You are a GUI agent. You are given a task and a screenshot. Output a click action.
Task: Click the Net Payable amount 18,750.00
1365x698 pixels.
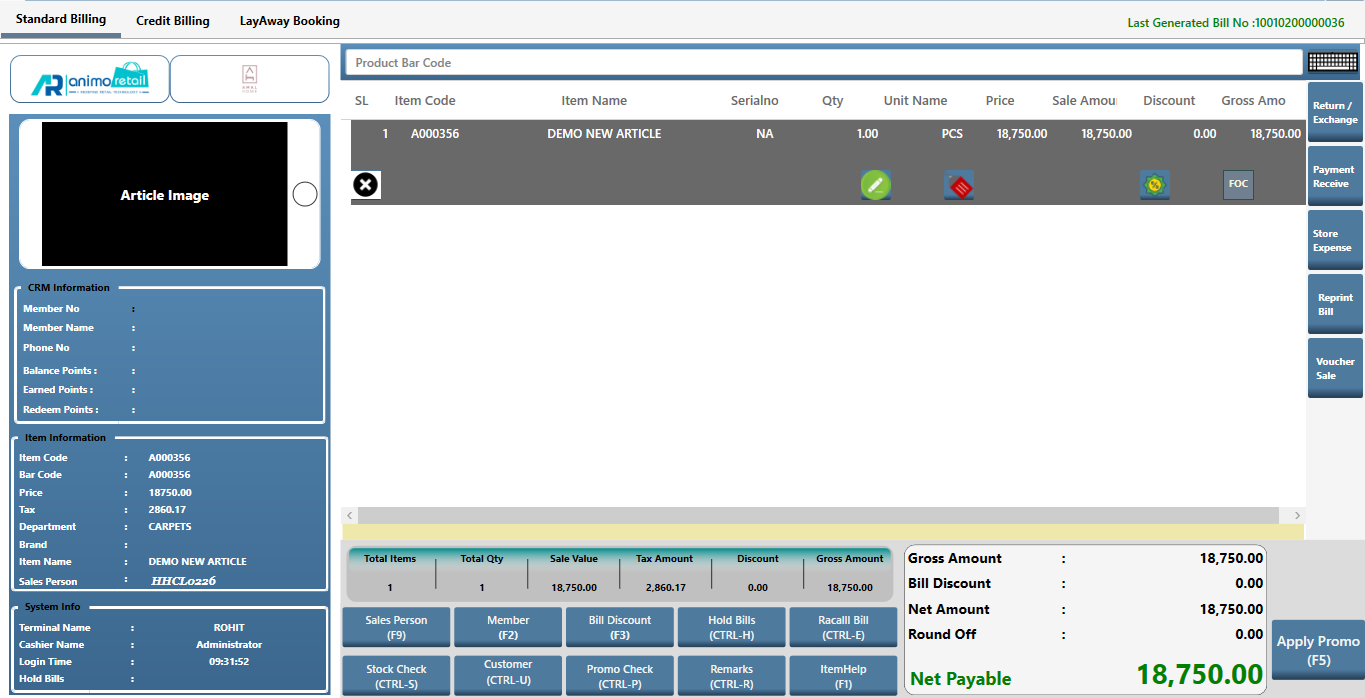(x=1199, y=675)
